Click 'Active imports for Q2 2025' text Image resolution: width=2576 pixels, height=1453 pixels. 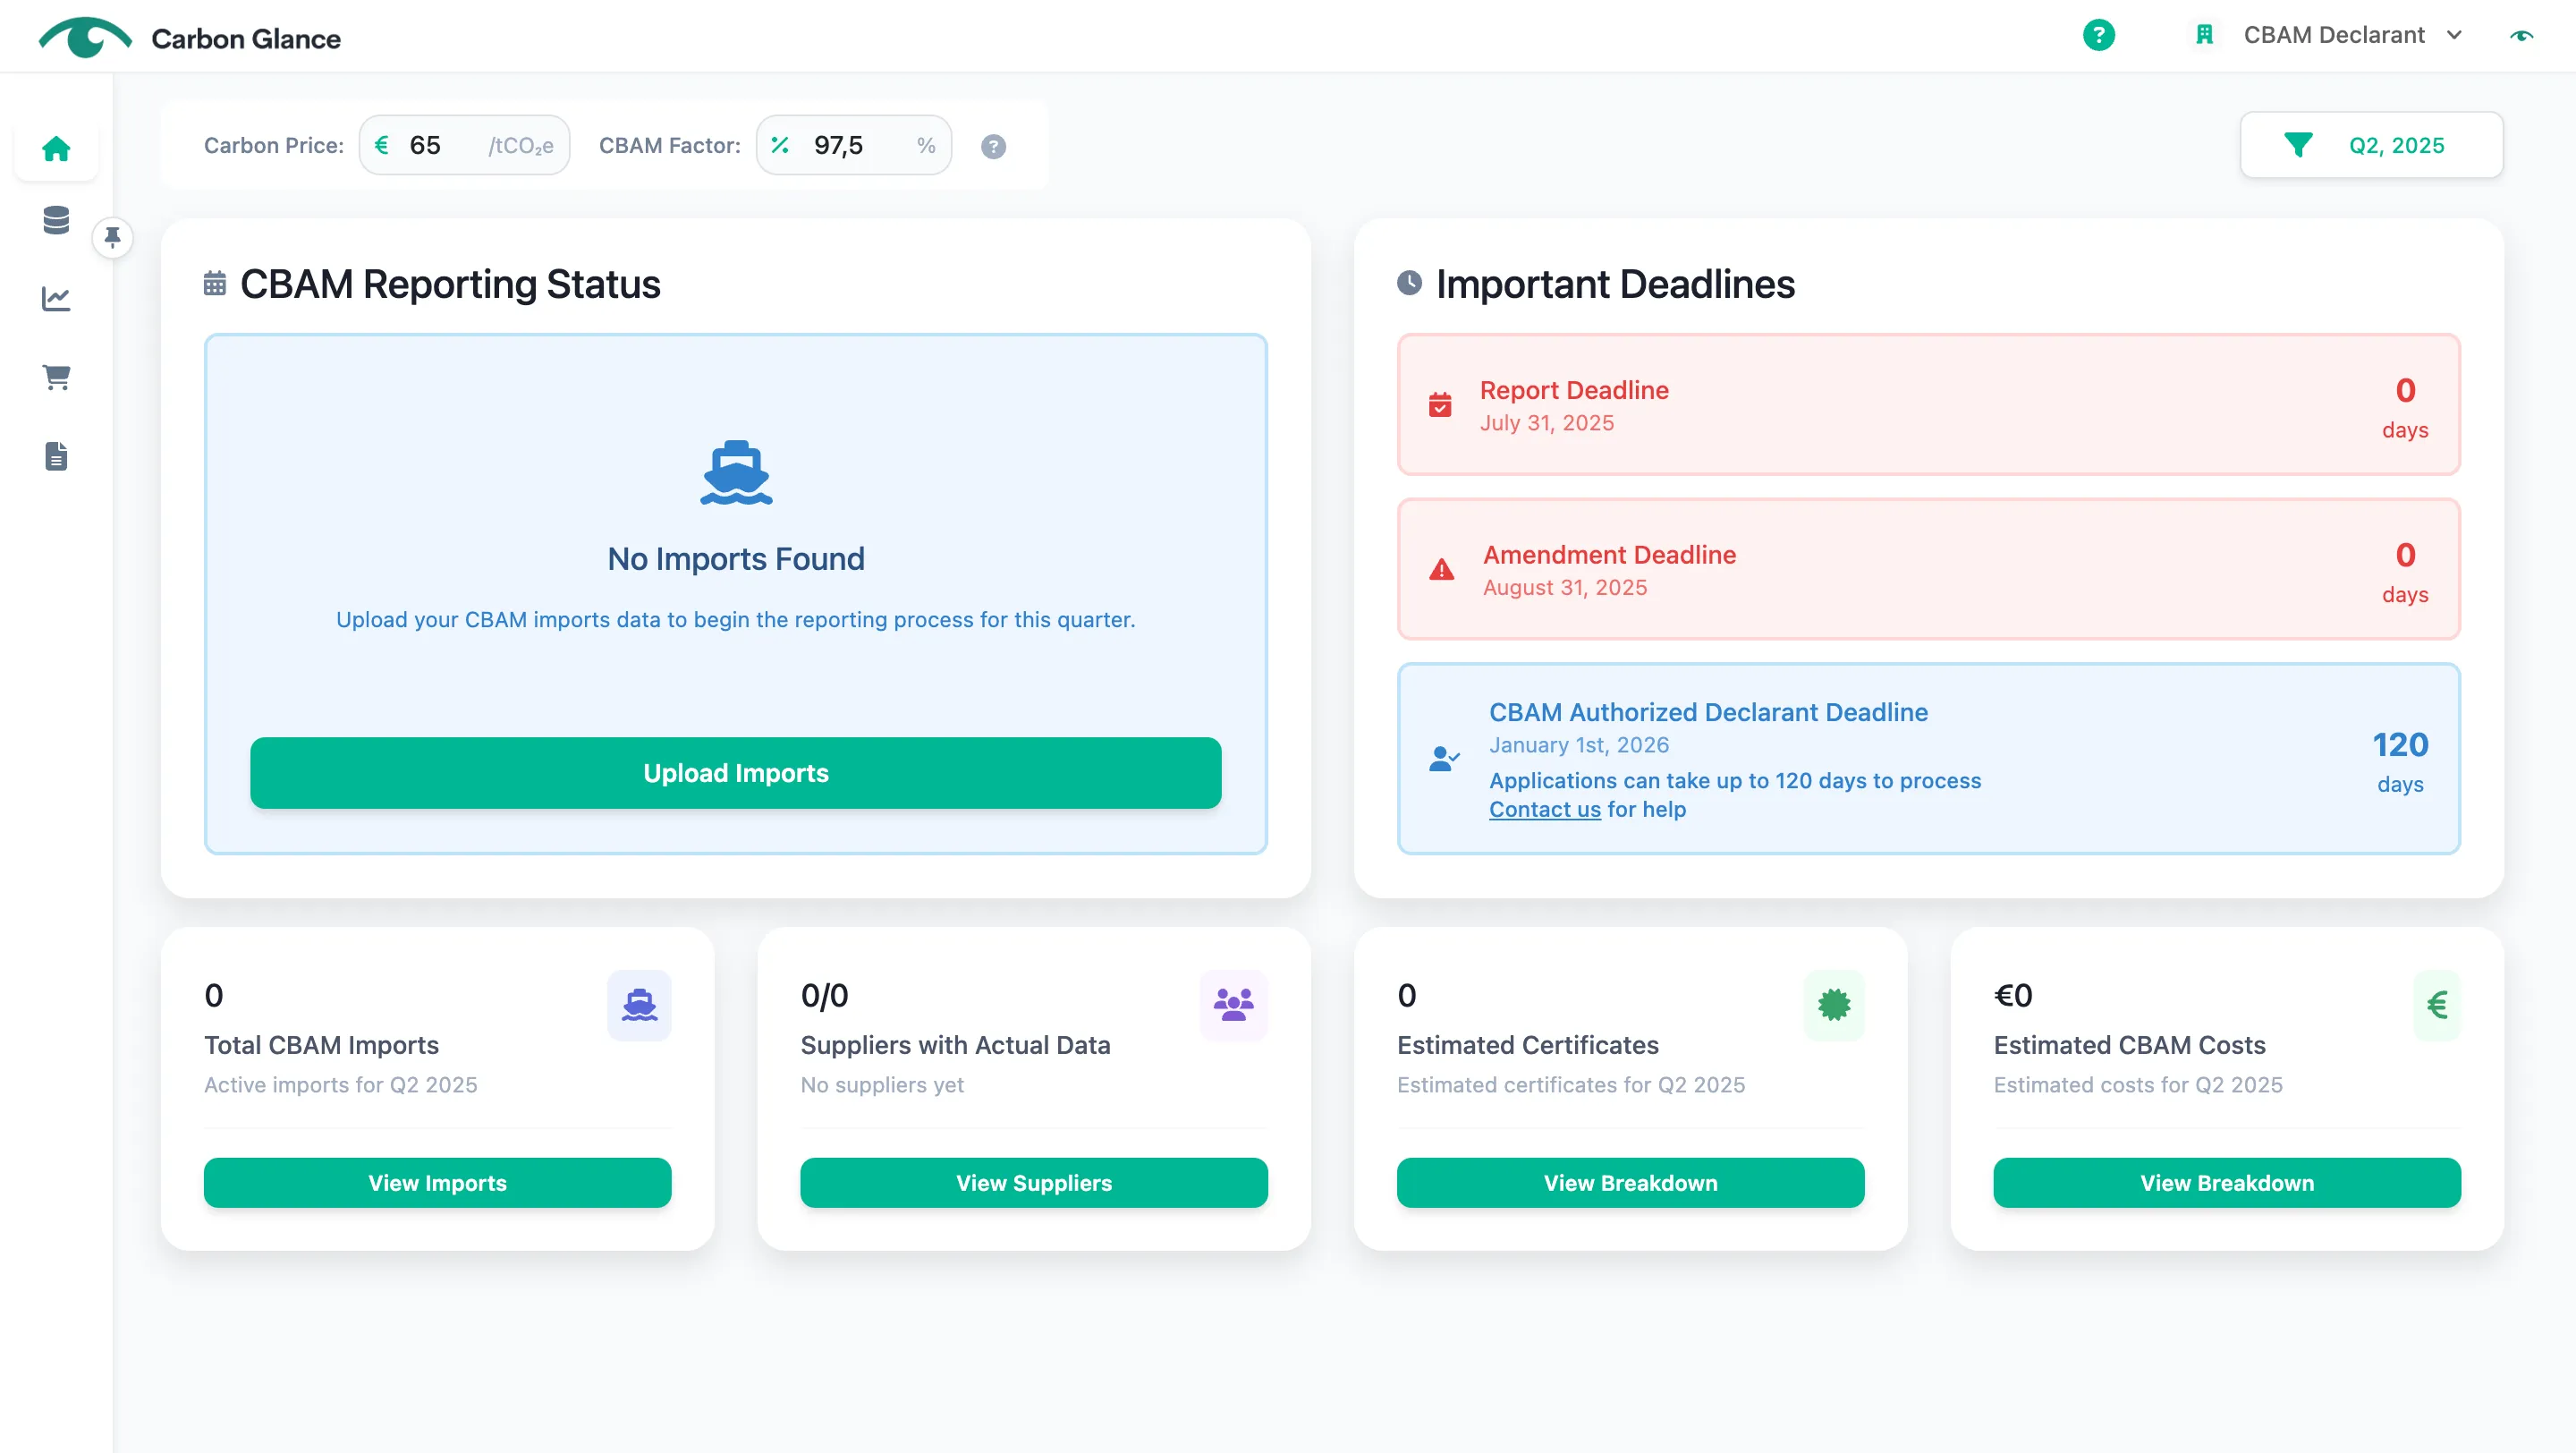(x=341, y=1085)
